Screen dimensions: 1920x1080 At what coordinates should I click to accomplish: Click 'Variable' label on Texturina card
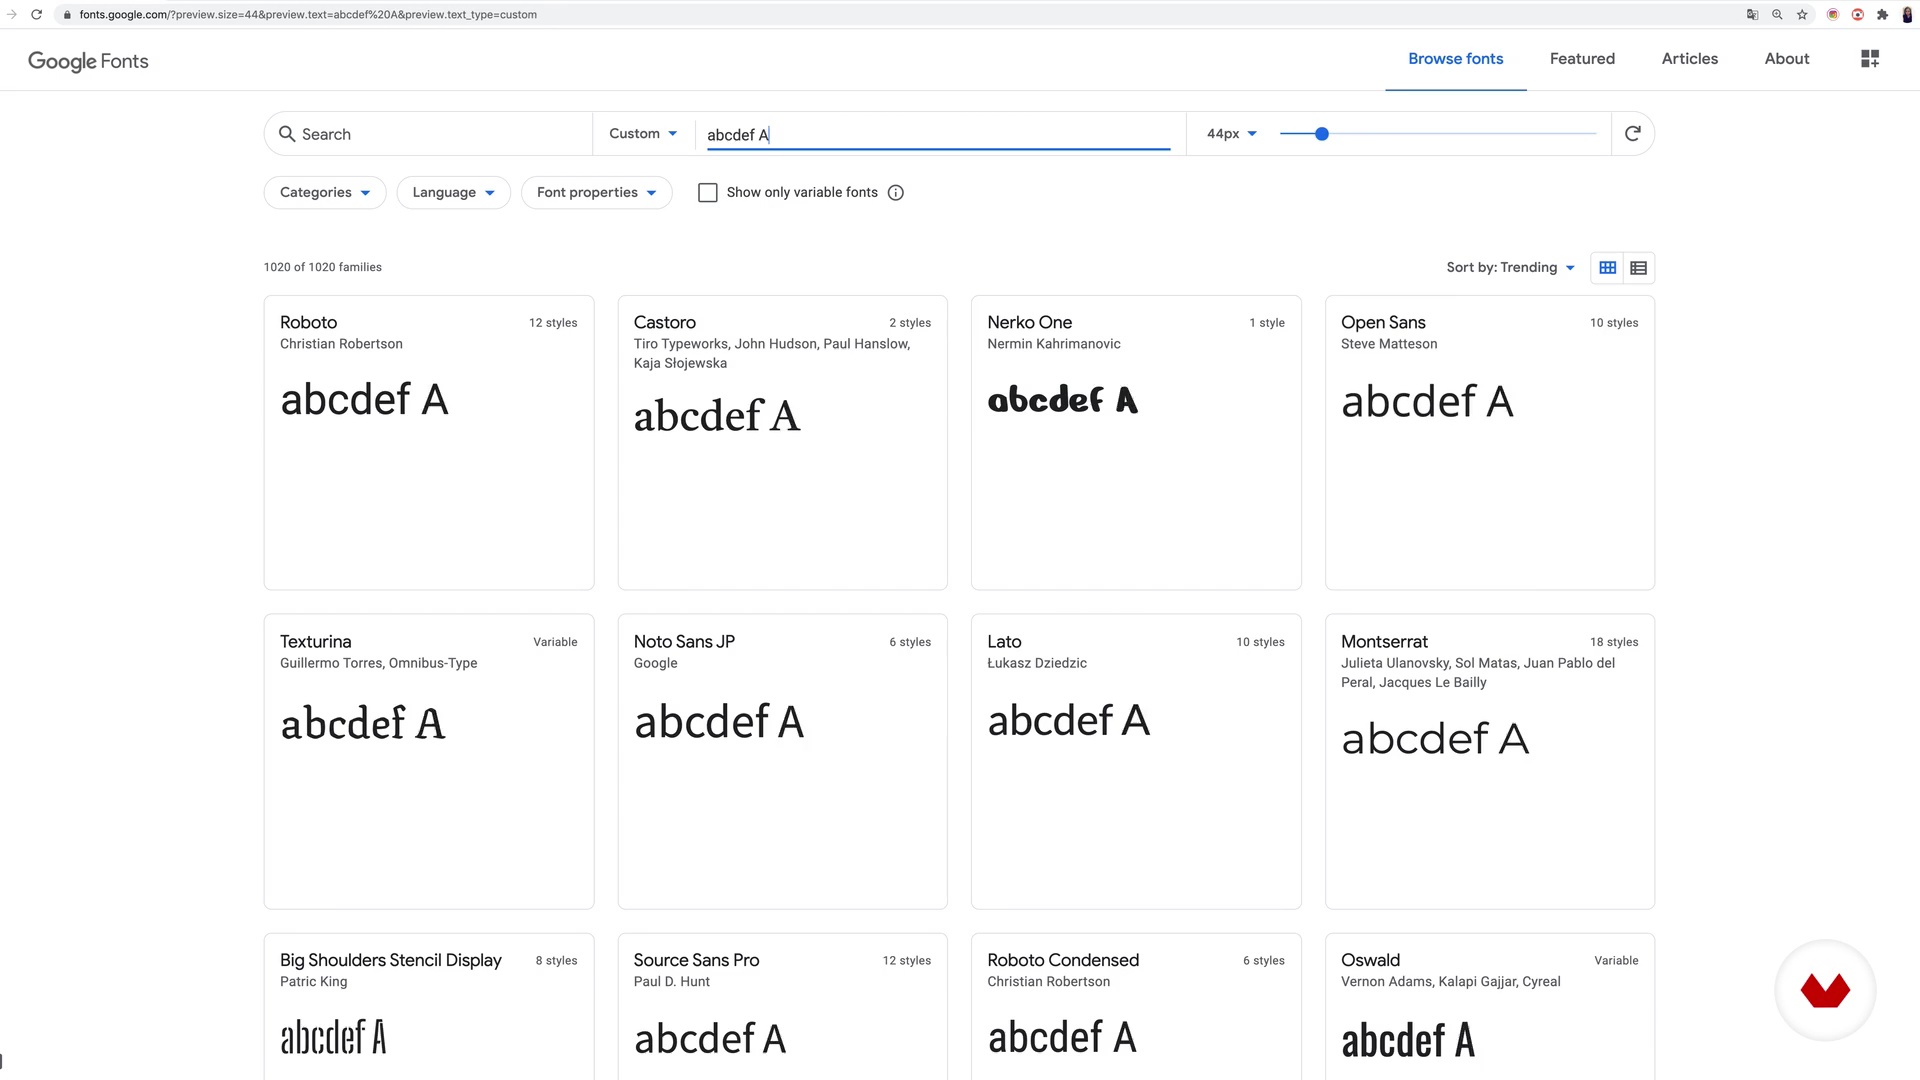tap(555, 642)
